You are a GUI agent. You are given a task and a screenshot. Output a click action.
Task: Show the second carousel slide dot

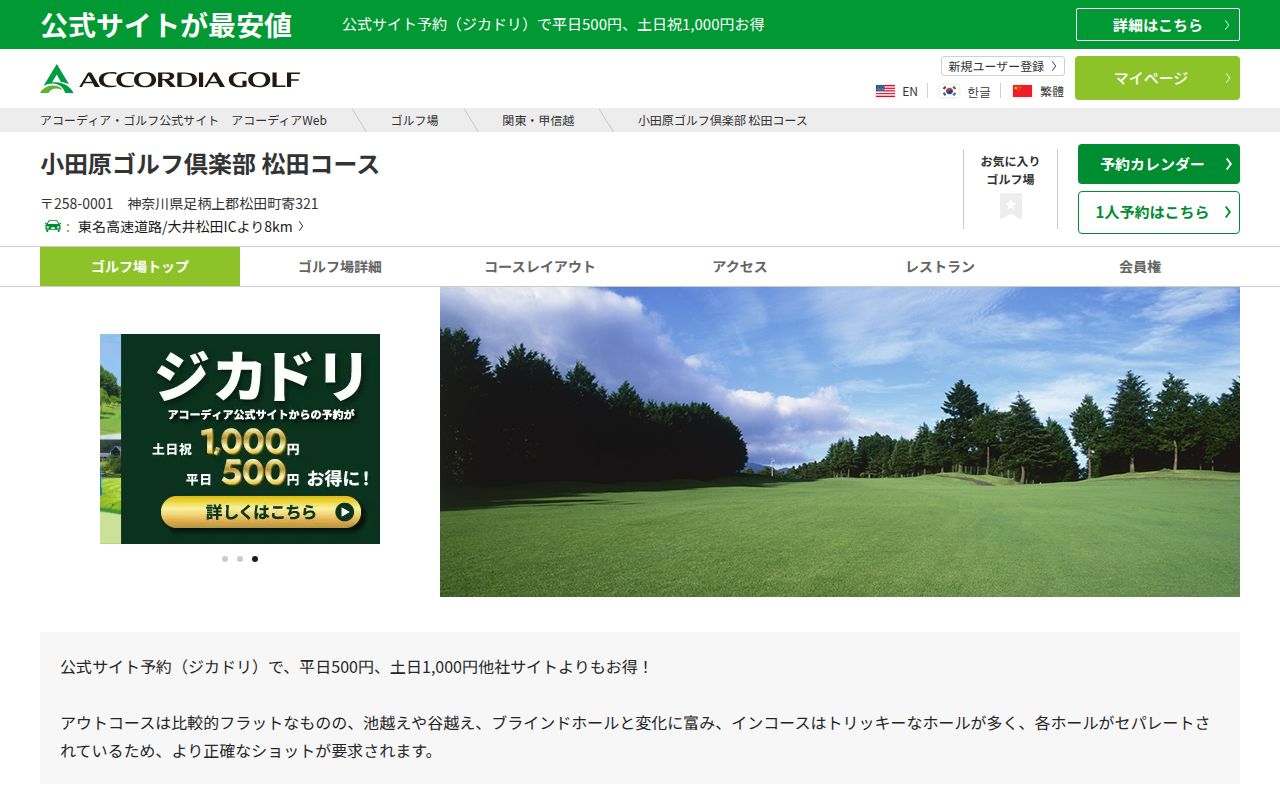click(240, 559)
